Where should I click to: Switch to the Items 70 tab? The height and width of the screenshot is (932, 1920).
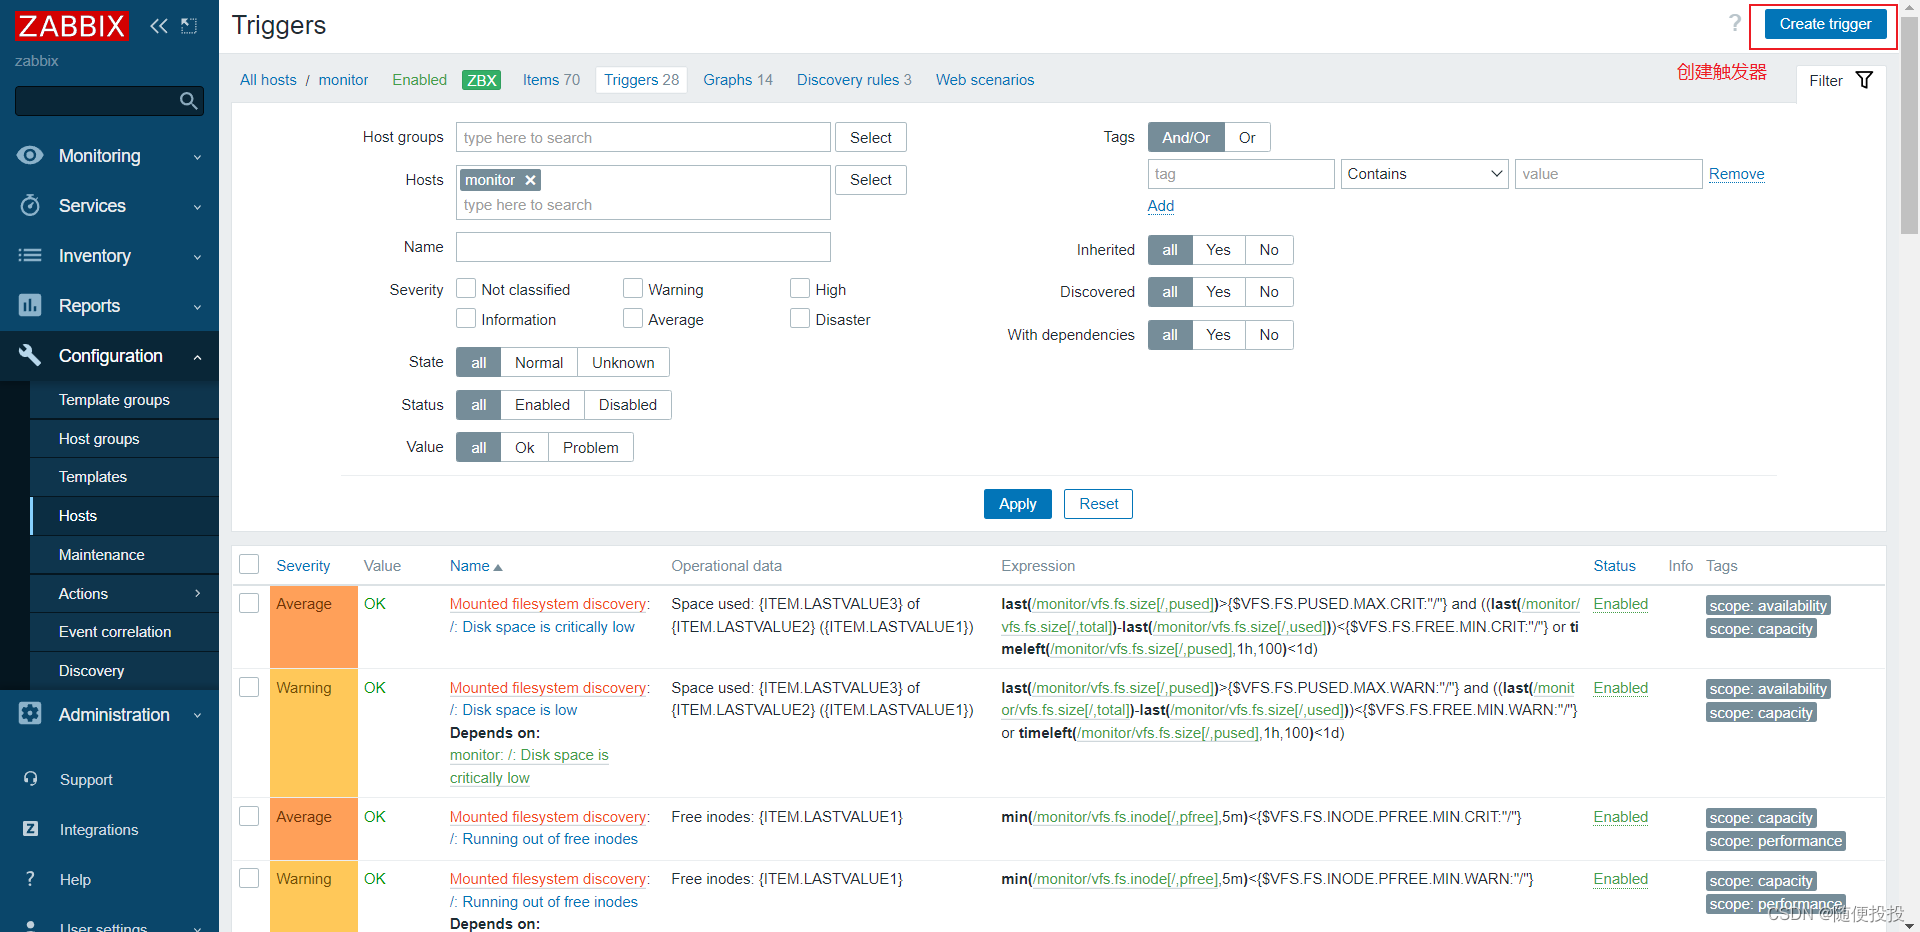point(551,80)
